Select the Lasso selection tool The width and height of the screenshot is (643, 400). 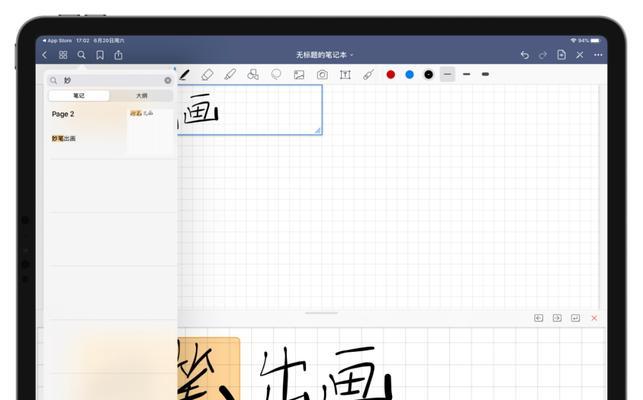(x=276, y=74)
